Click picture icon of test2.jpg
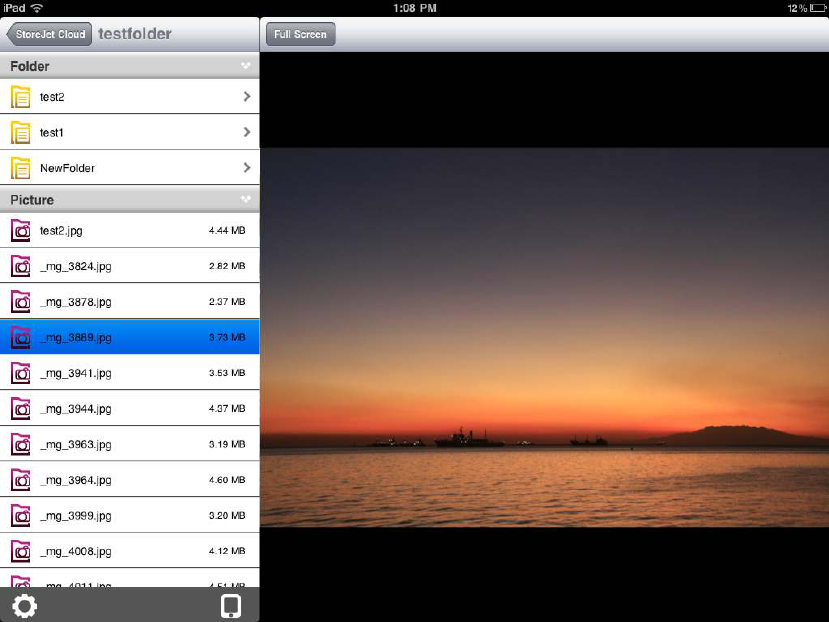Screen dimensions: 829x622 (x=21, y=231)
